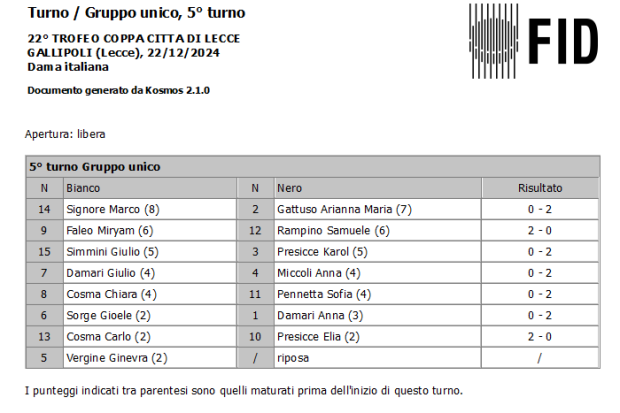Viewport: 620px width, 413px height.
Task: Click the 'Faleo Miryam (6)' cell
Action: [109, 230]
